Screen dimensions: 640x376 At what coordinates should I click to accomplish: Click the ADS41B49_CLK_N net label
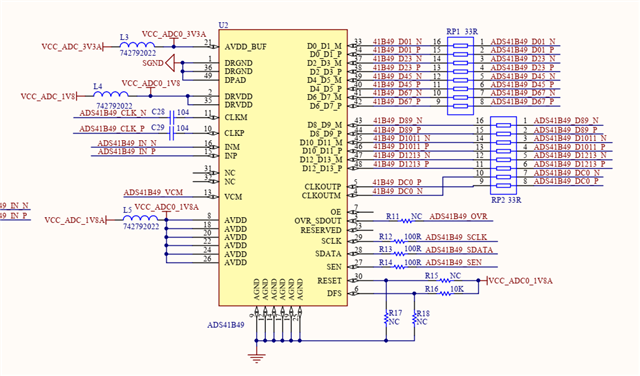[x=113, y=113]
